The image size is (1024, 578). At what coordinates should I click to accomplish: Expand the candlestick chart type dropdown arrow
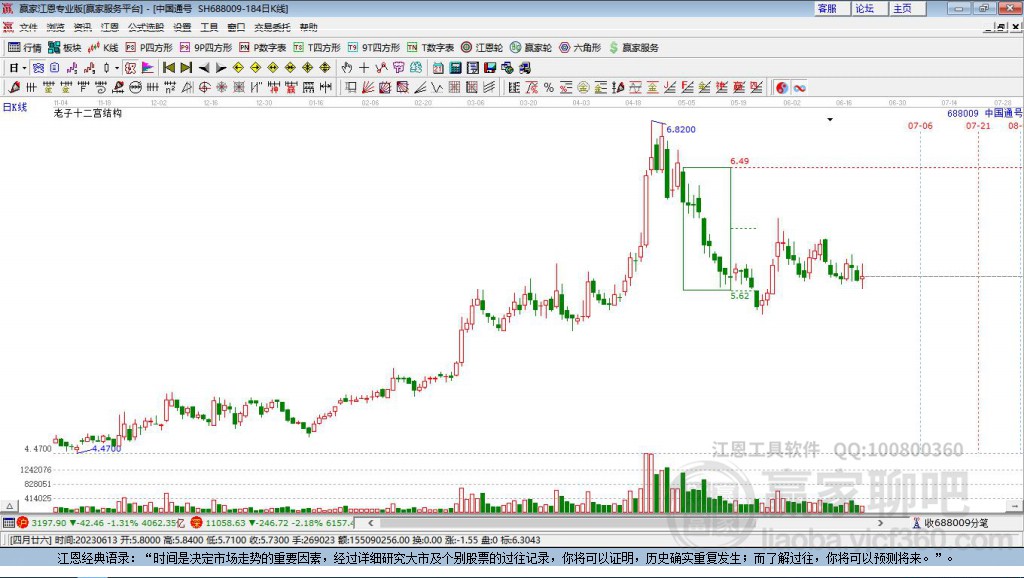(x=117, y=68)
